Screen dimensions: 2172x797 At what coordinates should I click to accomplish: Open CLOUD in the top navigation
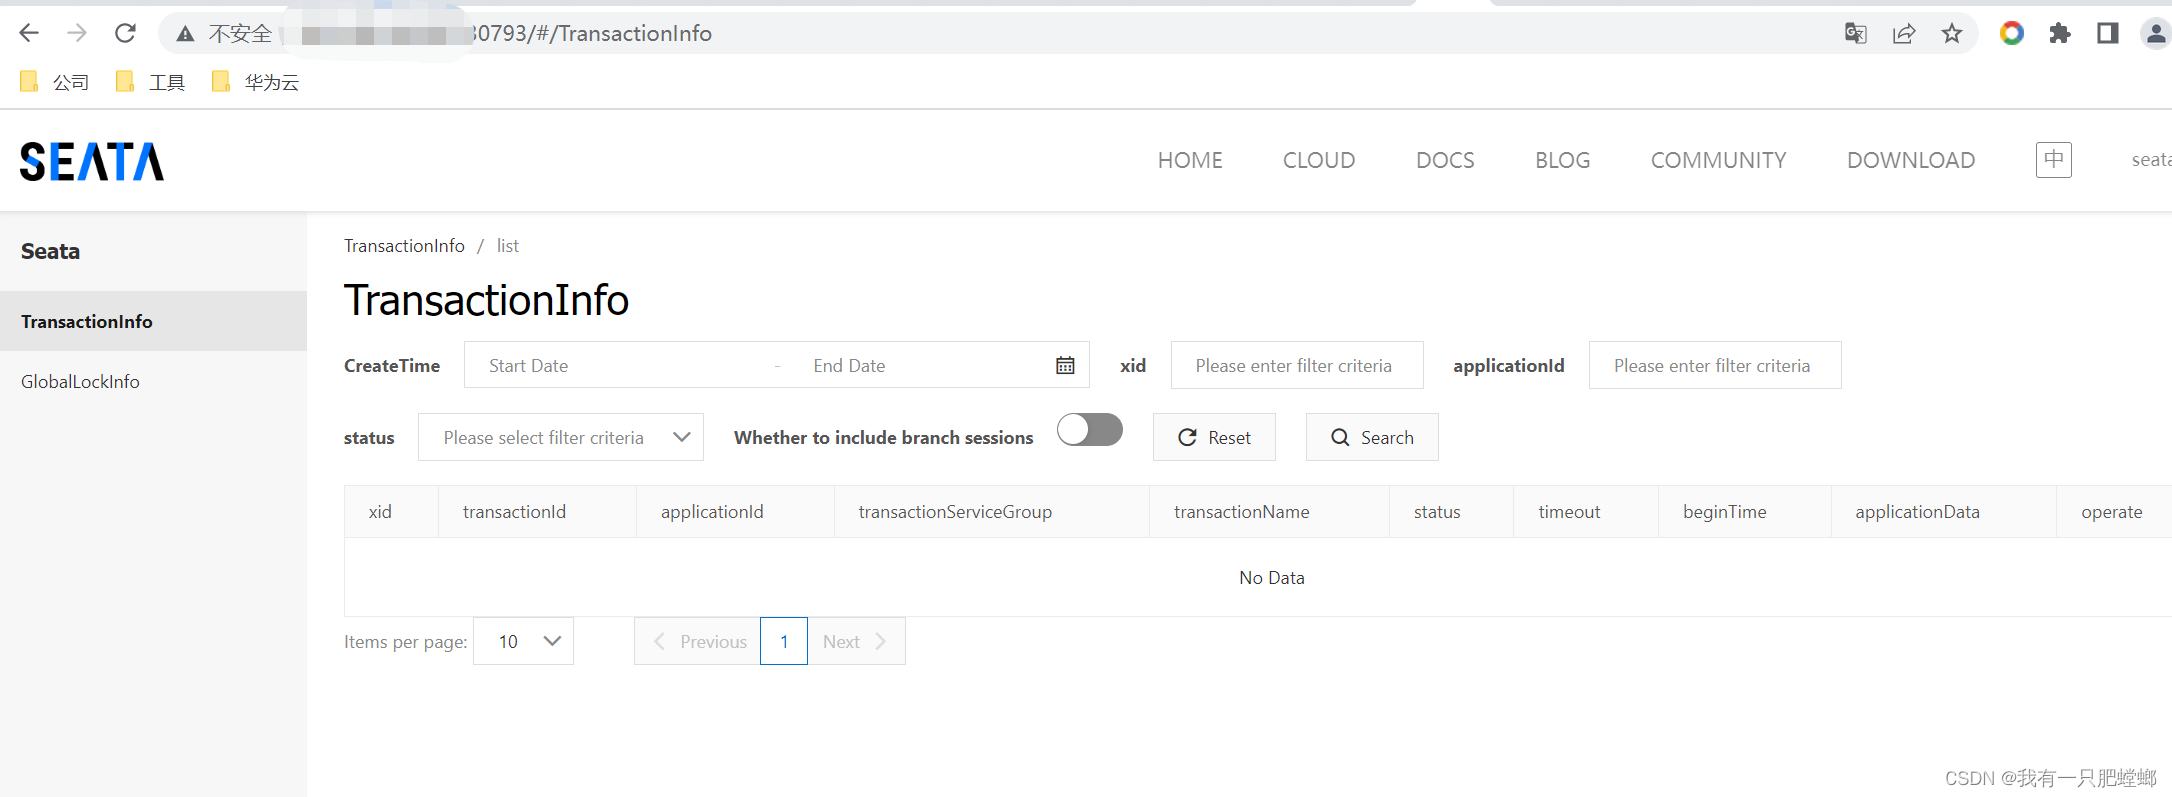[1319, 160]
